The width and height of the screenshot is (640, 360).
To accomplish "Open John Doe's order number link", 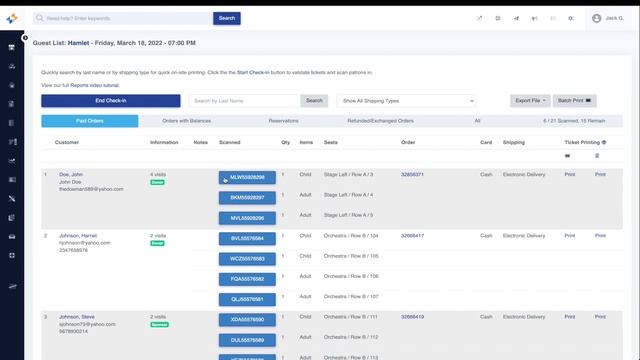I will click(x=412, y=175).
